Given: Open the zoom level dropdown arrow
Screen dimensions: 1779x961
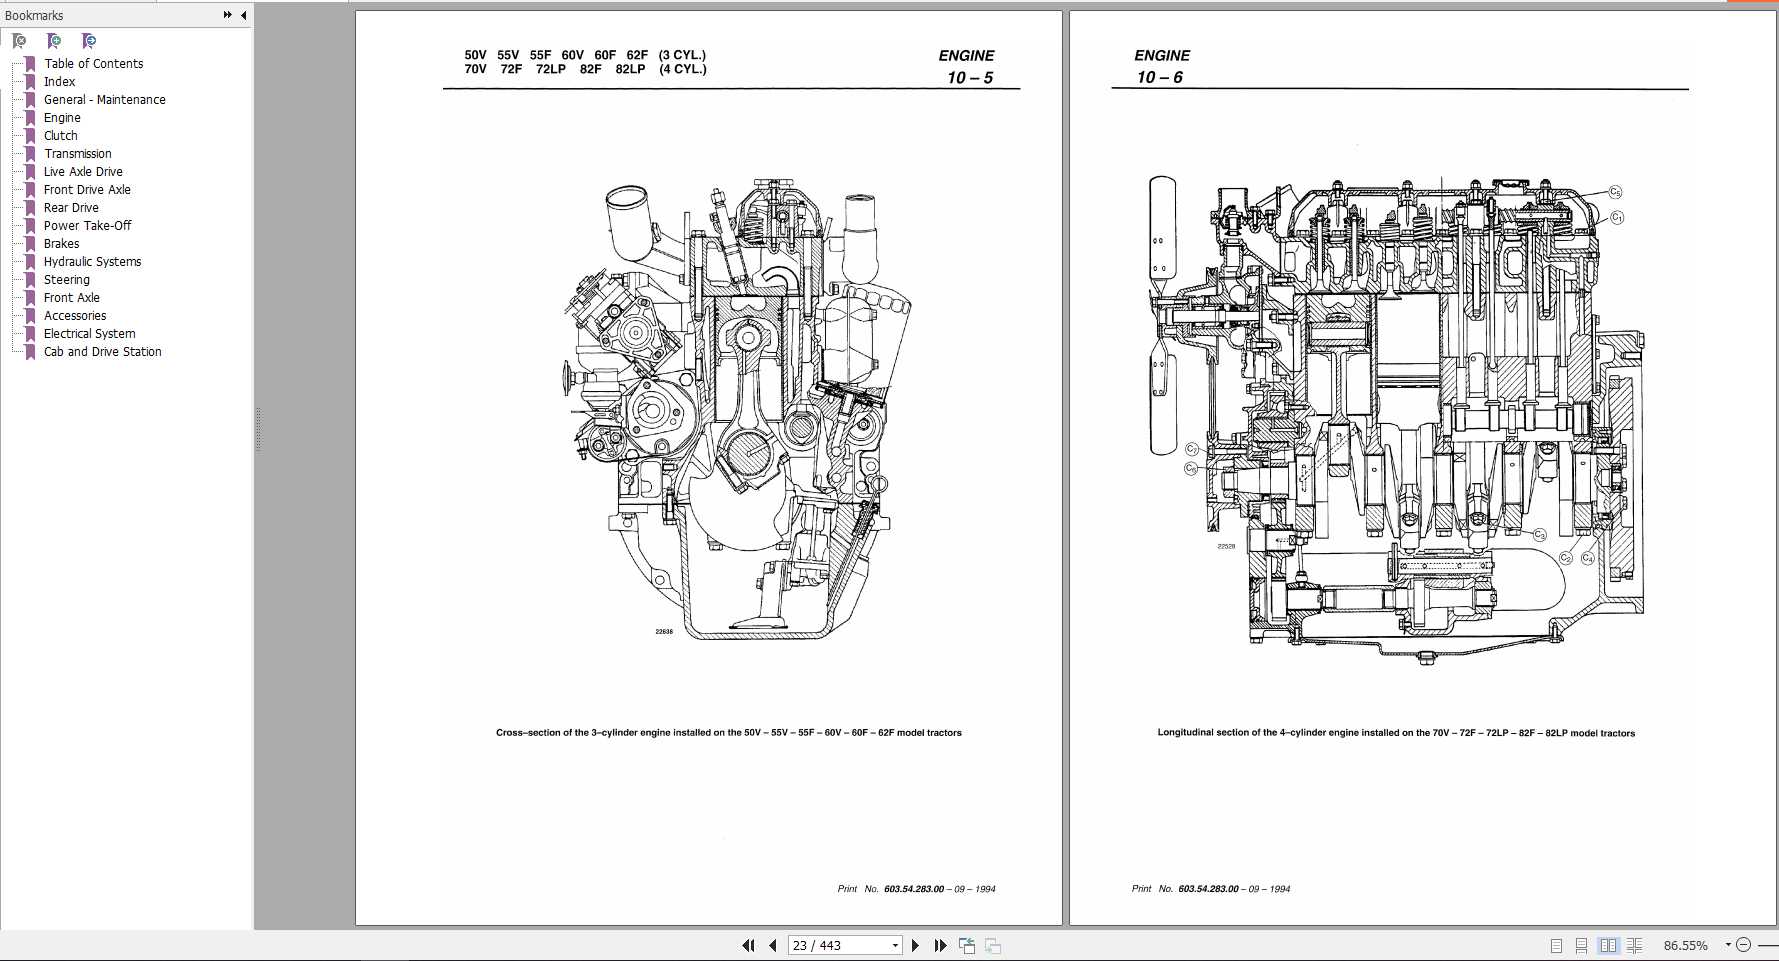Looking at the screenshot, I should pyautogui.click(x=1728, y=945).
